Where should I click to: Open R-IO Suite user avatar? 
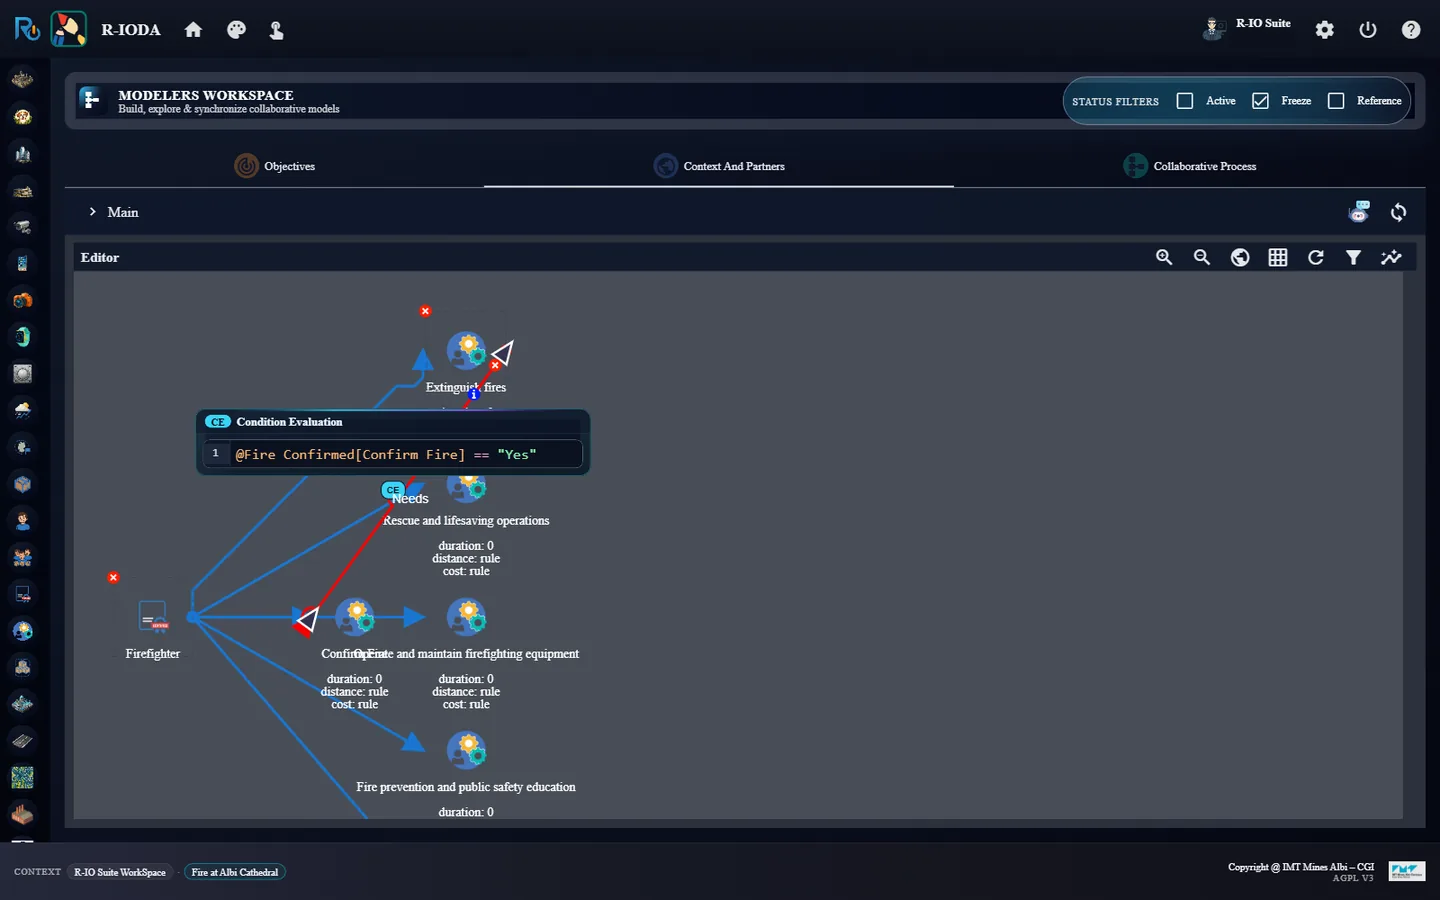(1213, 29)
